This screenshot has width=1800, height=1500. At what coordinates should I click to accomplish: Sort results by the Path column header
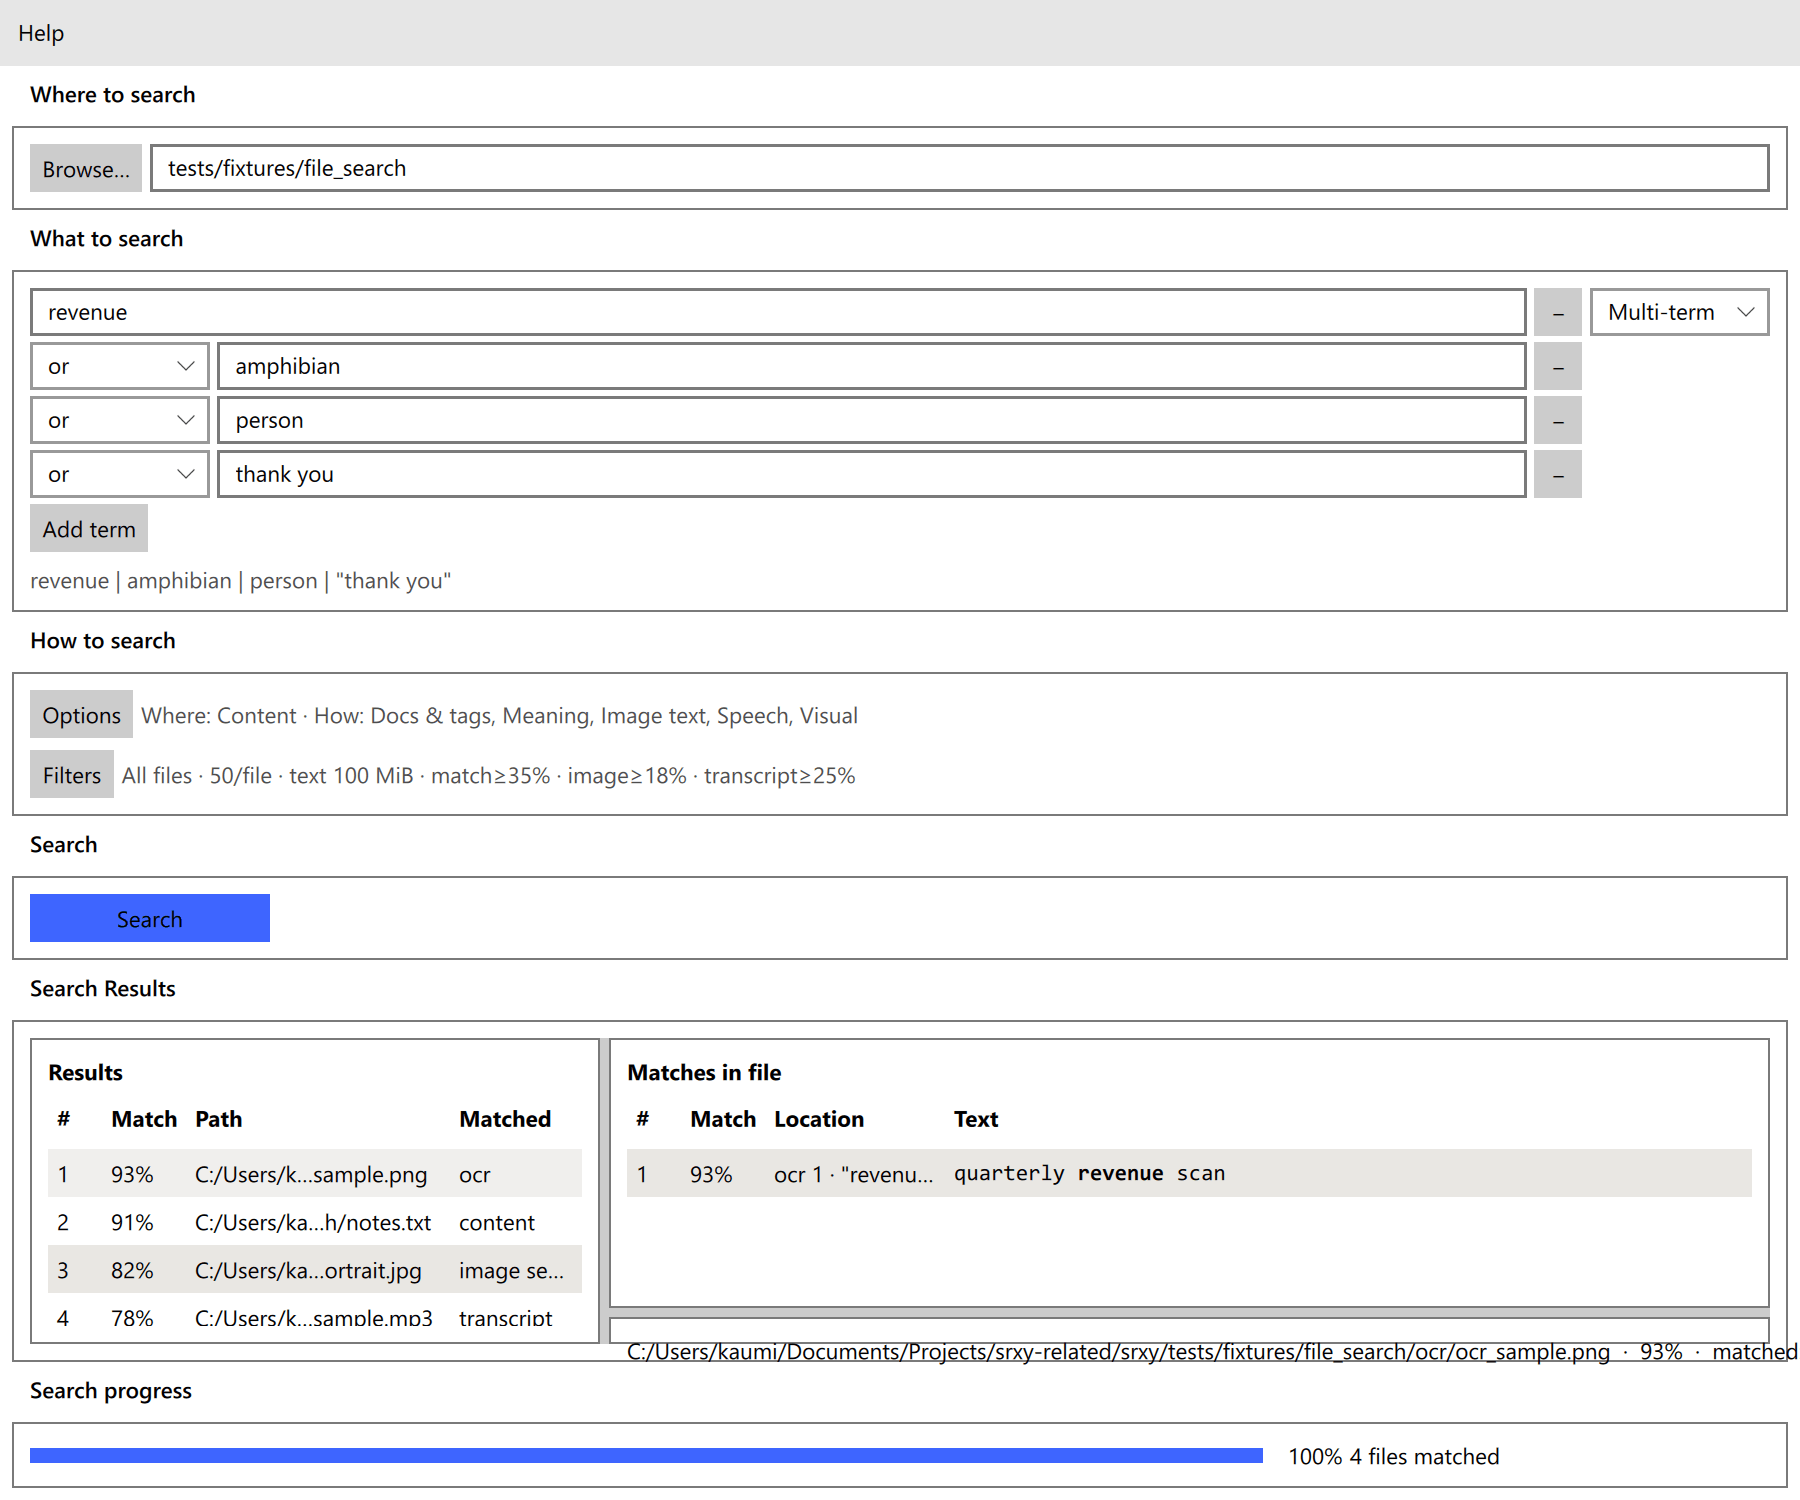pos(219,1119)
